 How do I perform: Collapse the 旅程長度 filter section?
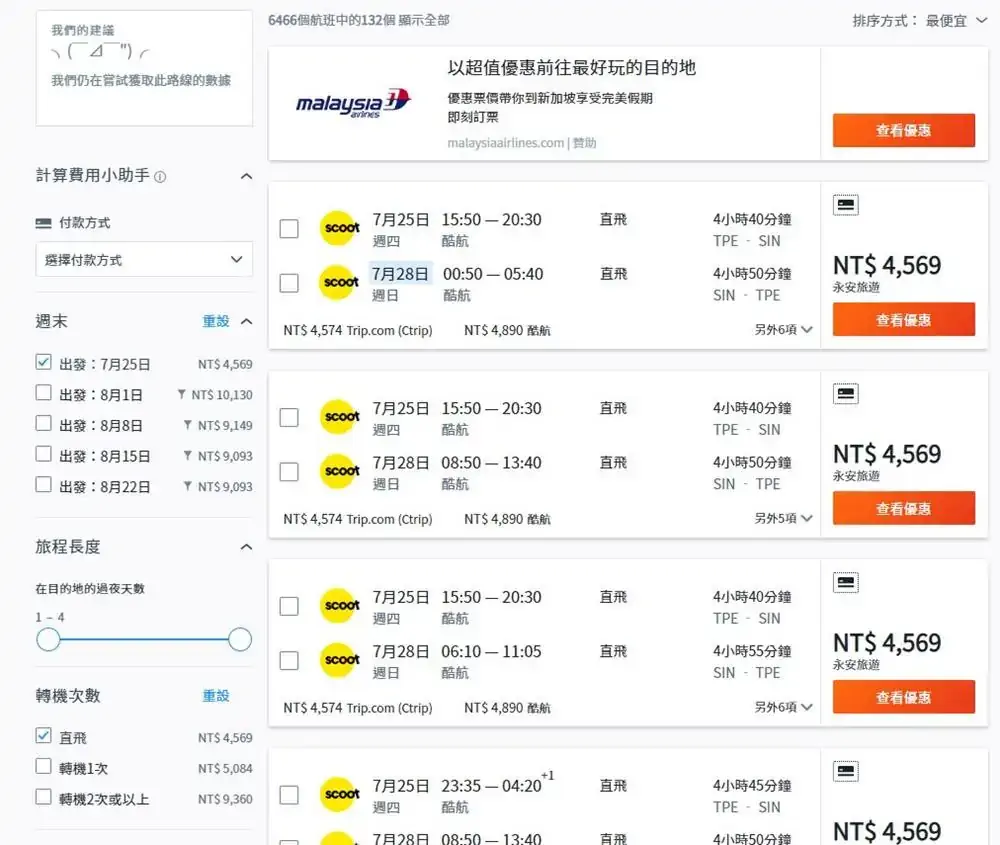tap(246, 547)
